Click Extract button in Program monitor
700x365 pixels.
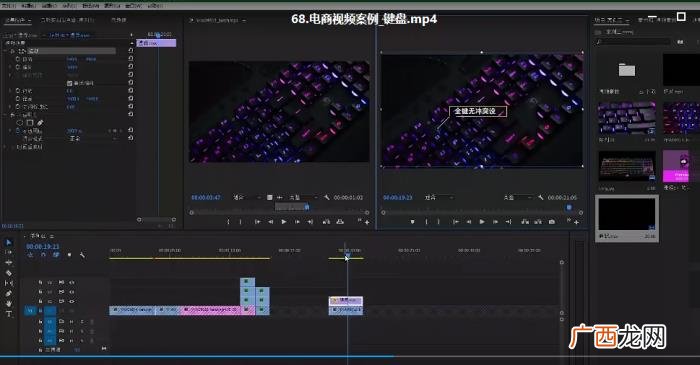538,222
